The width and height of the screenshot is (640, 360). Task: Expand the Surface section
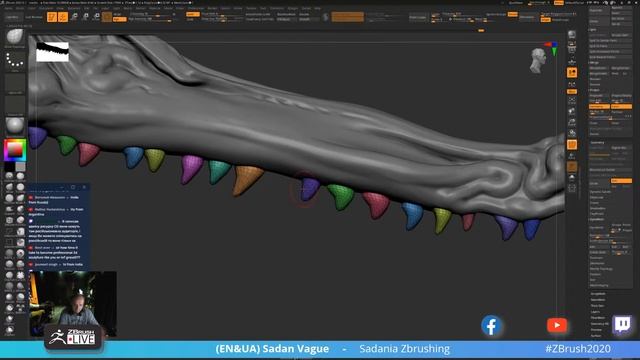[x=596, y=336]
